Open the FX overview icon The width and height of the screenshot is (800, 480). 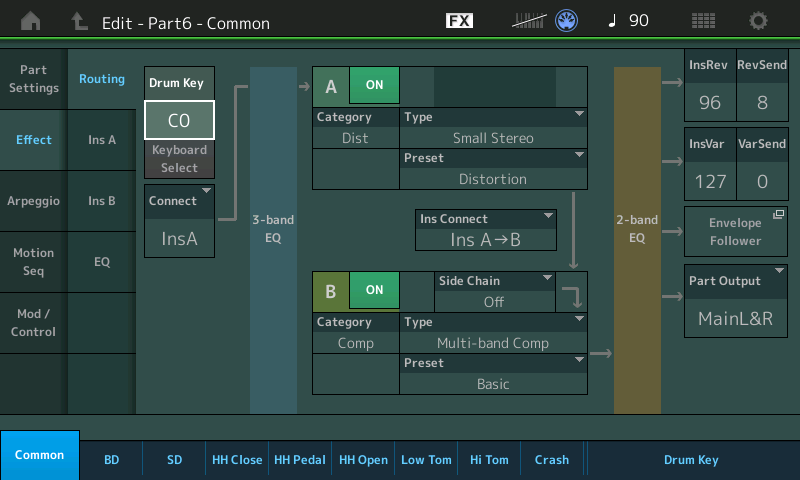[x=459, y=20]
